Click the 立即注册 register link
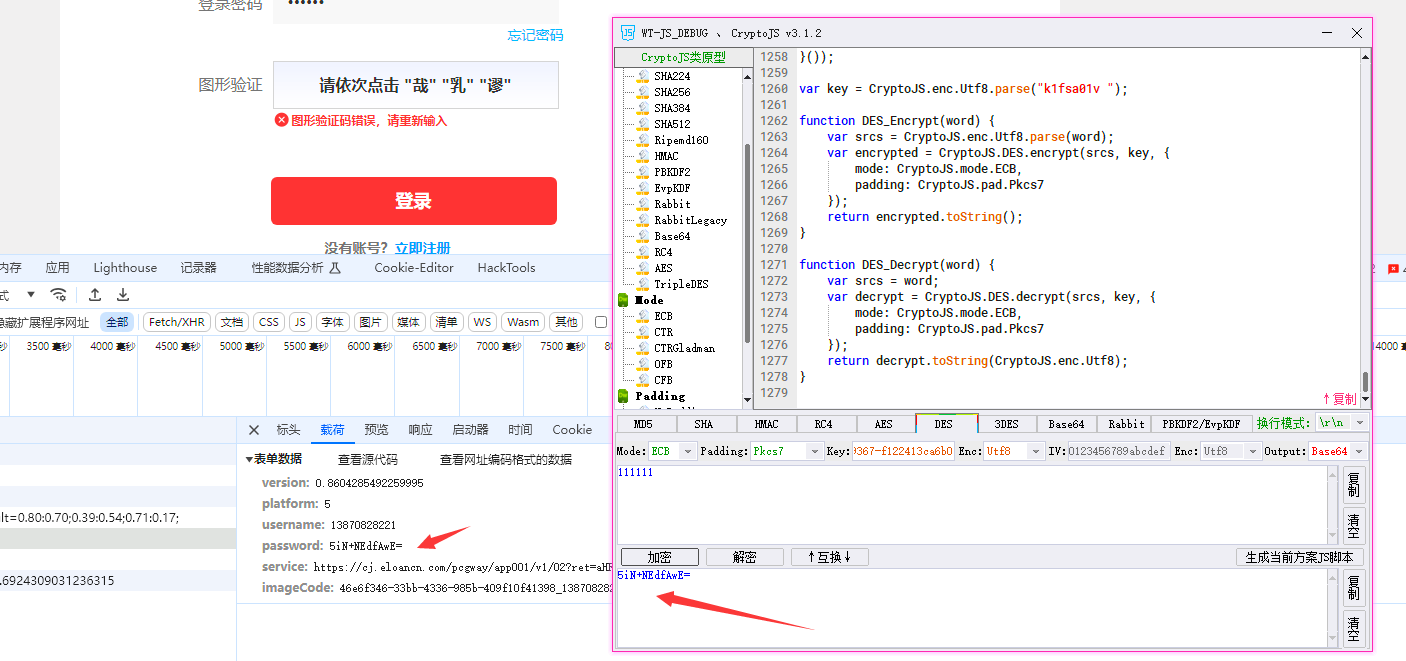 pyautogui.click(x=422, y=248)
